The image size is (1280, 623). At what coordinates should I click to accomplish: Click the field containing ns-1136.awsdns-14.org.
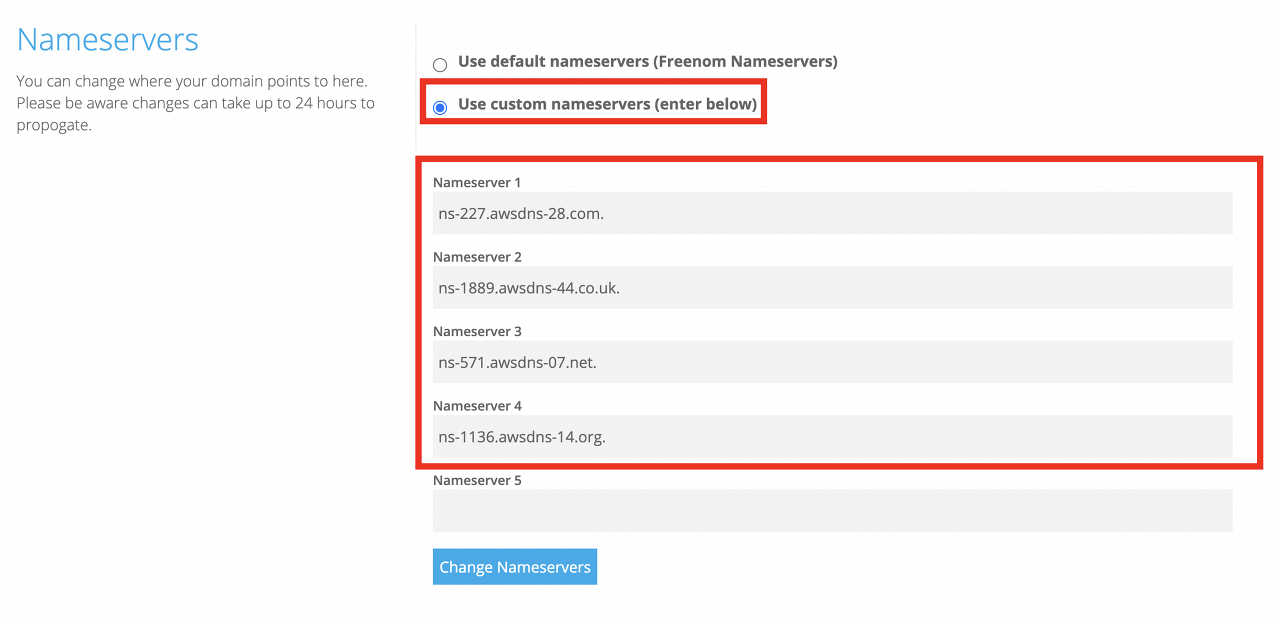tap(832, 436)
